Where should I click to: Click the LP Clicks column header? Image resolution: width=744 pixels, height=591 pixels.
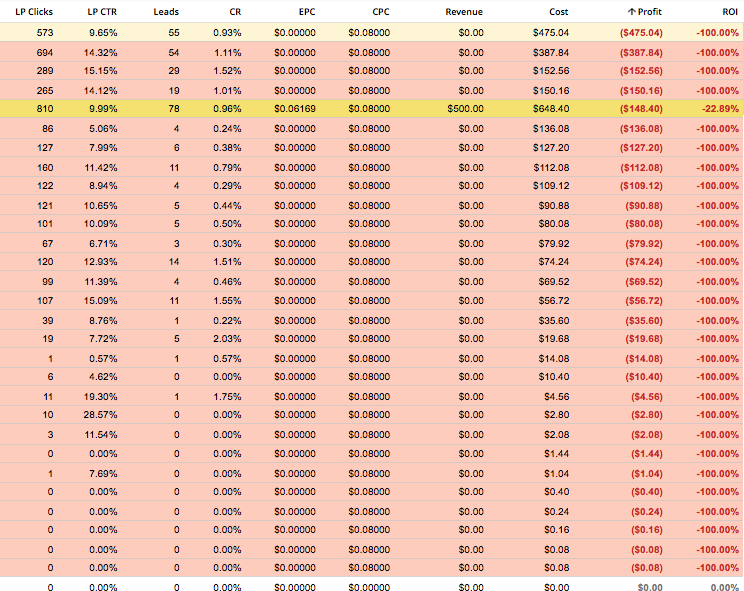34,12
